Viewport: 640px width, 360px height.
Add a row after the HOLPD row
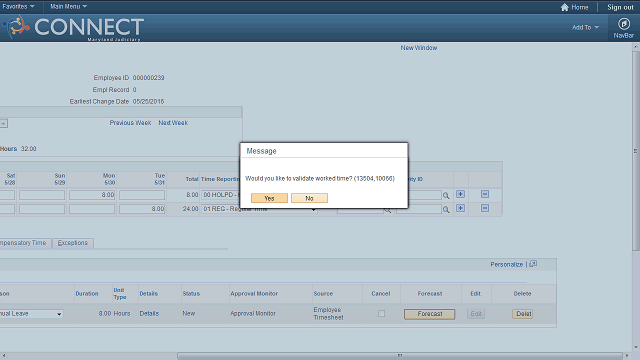(460, 194)
